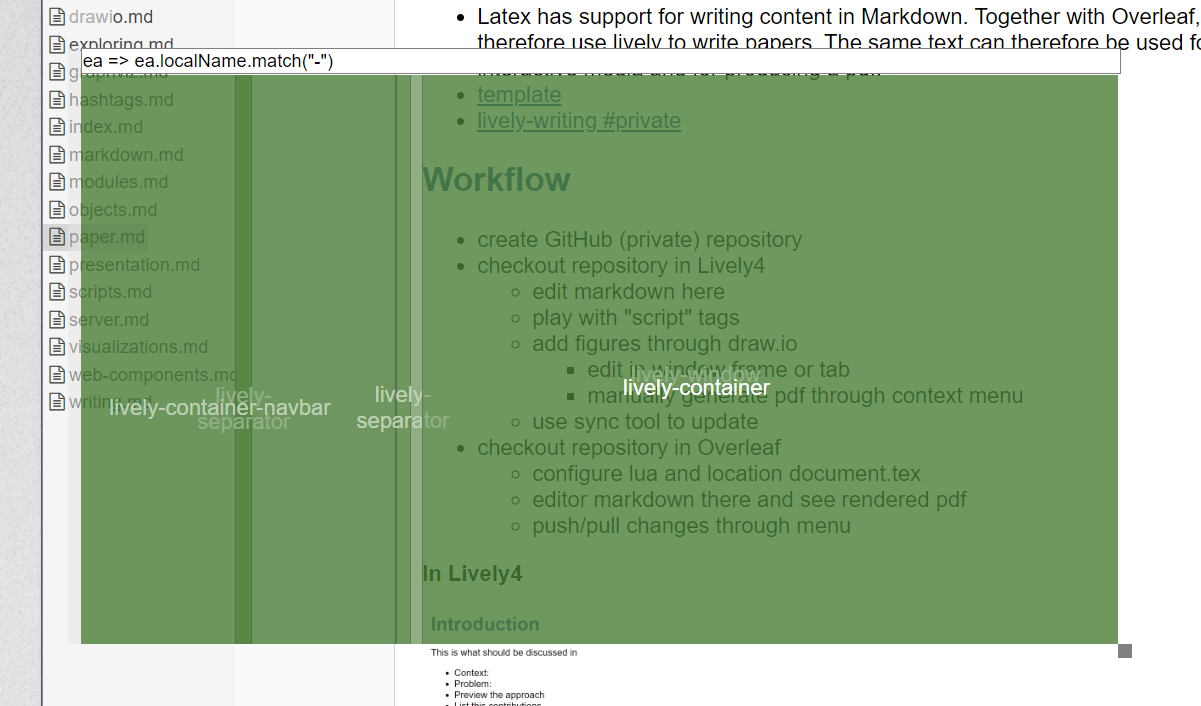1201x706 pixels.
Task: Click the file icon next to objects.md
Action: (x=58, y=210)
